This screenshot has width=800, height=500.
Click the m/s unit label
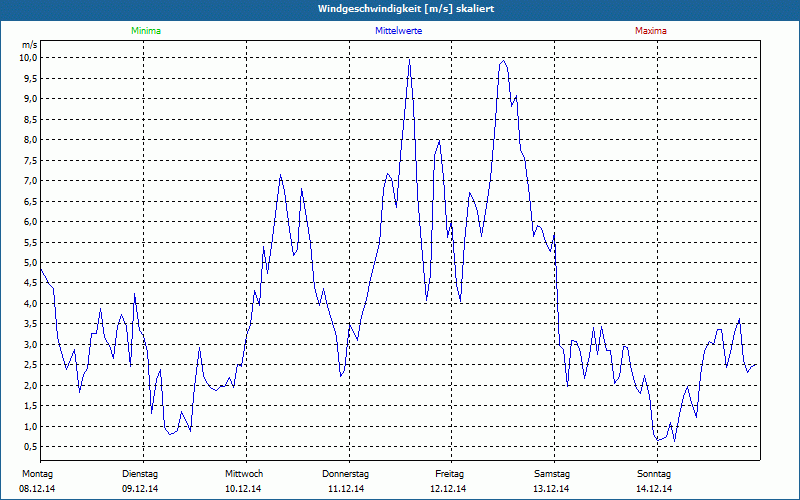click(x=30, y=45)
